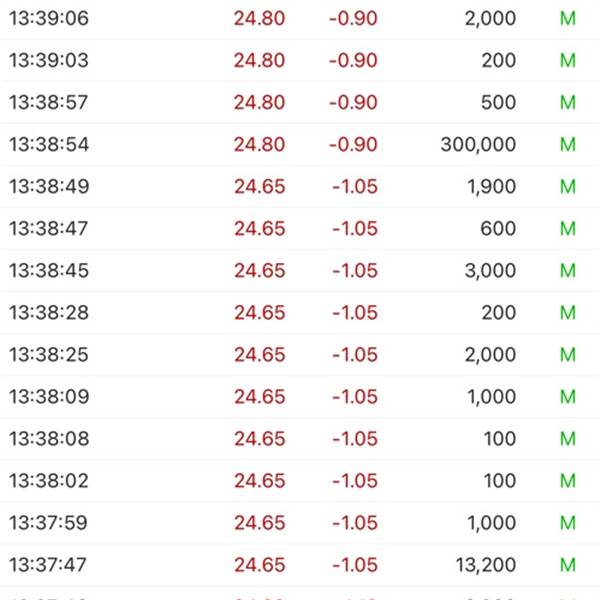Click the M marker for 13:38:08

(x=568, y=439)
